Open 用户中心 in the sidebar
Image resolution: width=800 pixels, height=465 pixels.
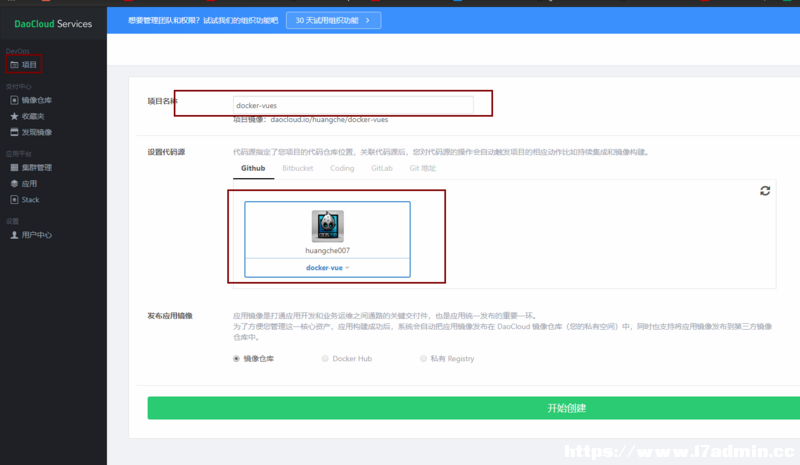tap(37, 235)
